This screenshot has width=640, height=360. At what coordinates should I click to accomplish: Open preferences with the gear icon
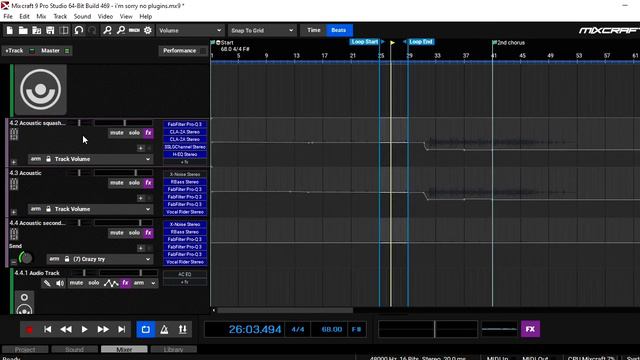point(148,30)
